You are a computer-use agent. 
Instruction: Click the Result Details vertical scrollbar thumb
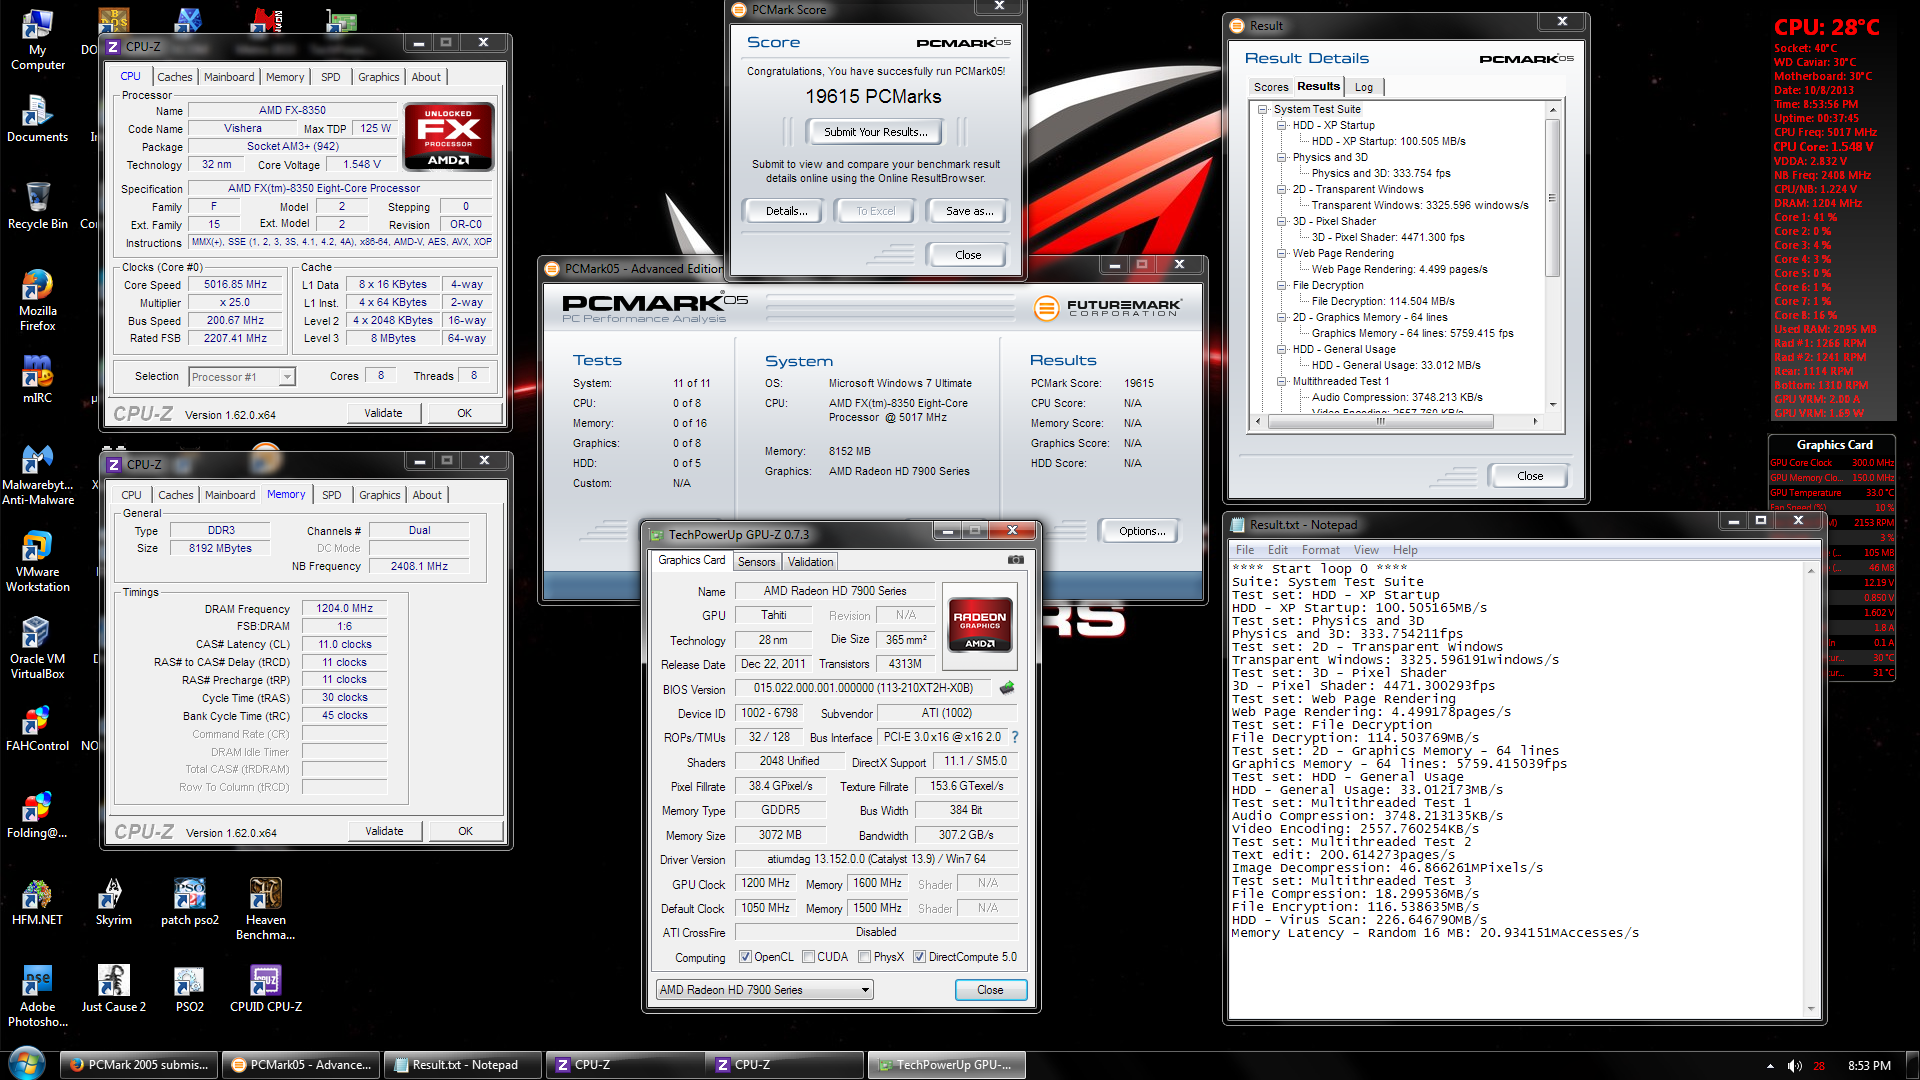[x=1552, y=197]
